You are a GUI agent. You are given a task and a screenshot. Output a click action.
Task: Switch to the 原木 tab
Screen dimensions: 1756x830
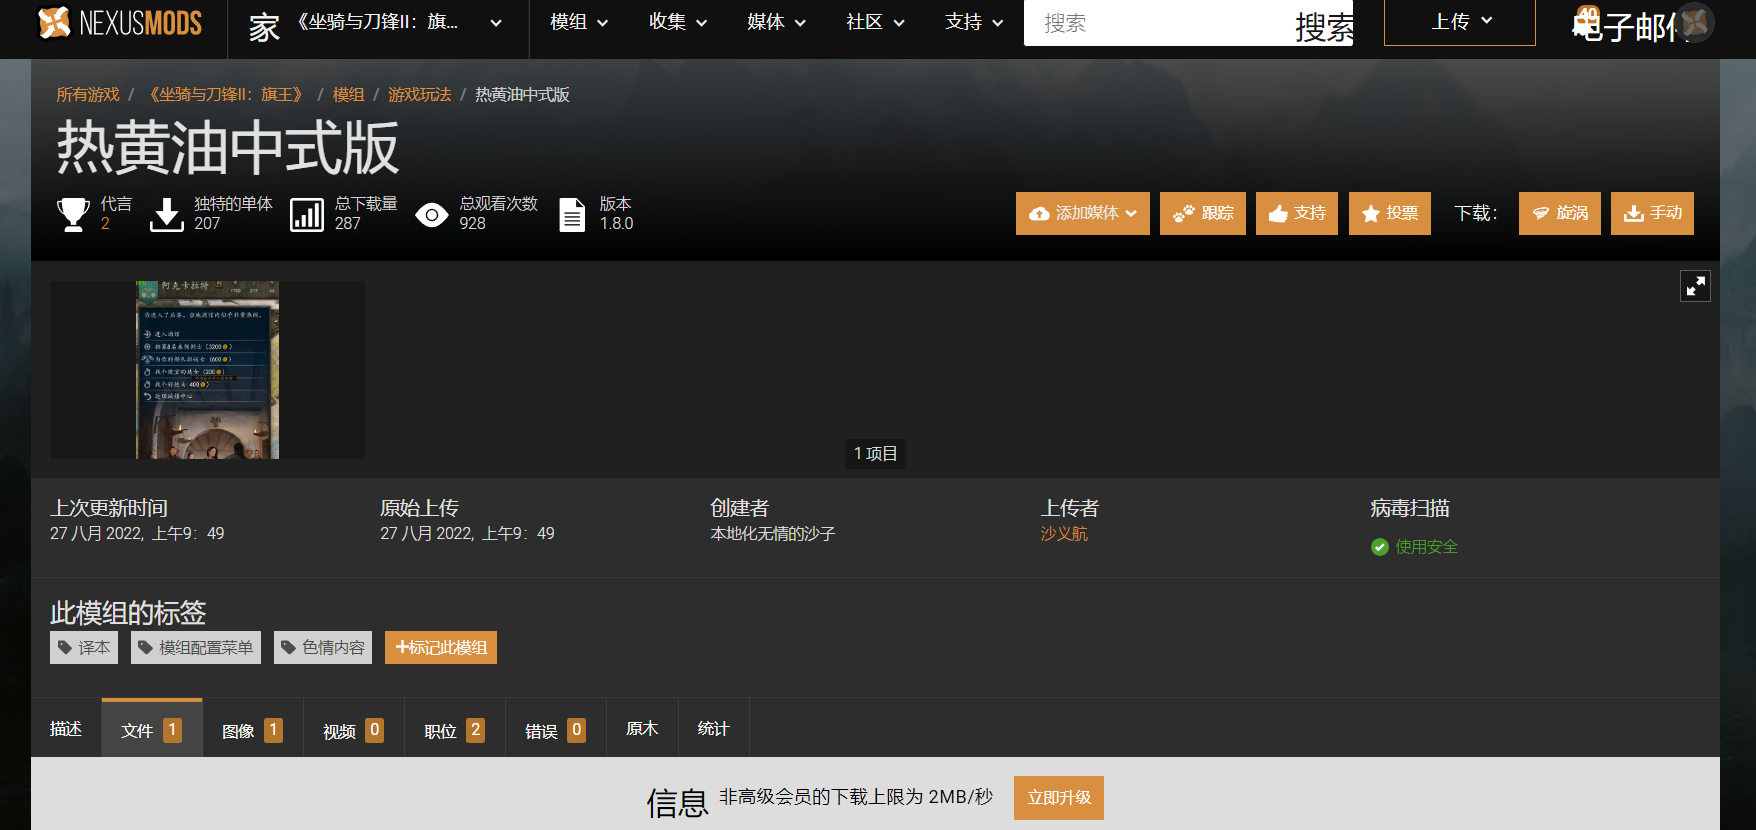642,729
